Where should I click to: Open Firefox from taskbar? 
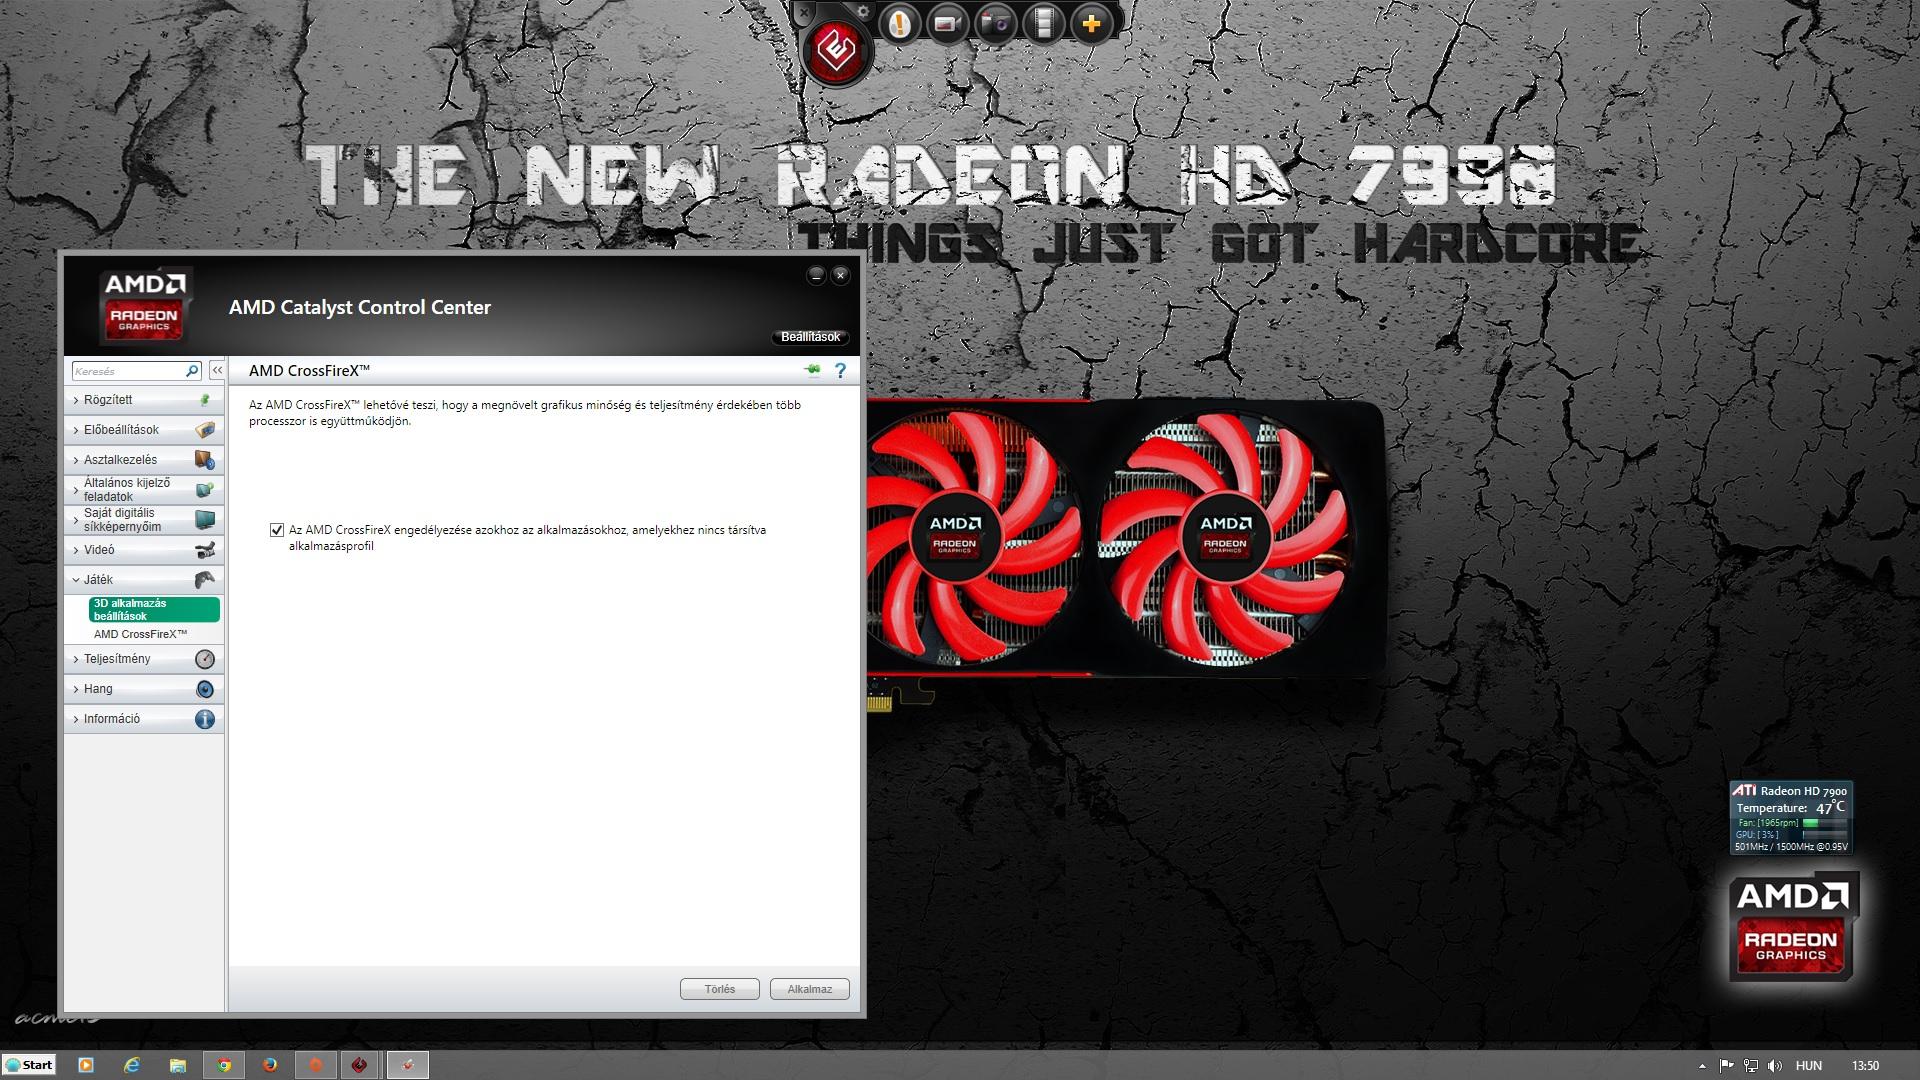[x=270, y=1065]
